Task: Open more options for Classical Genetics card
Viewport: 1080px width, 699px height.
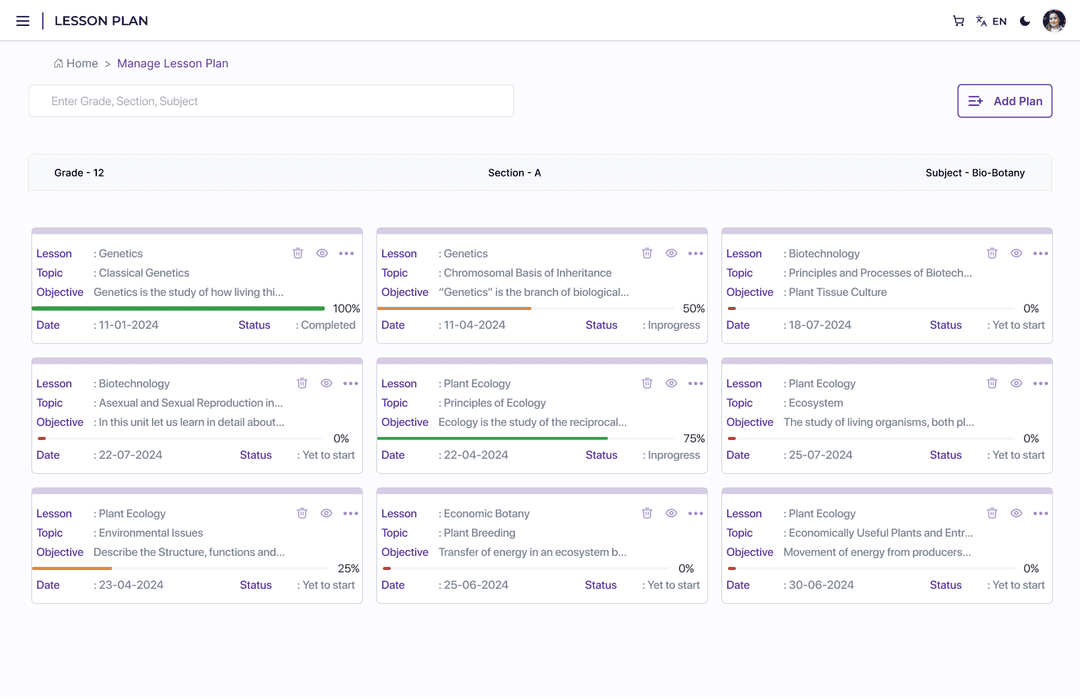Action: tap(346, 254)
